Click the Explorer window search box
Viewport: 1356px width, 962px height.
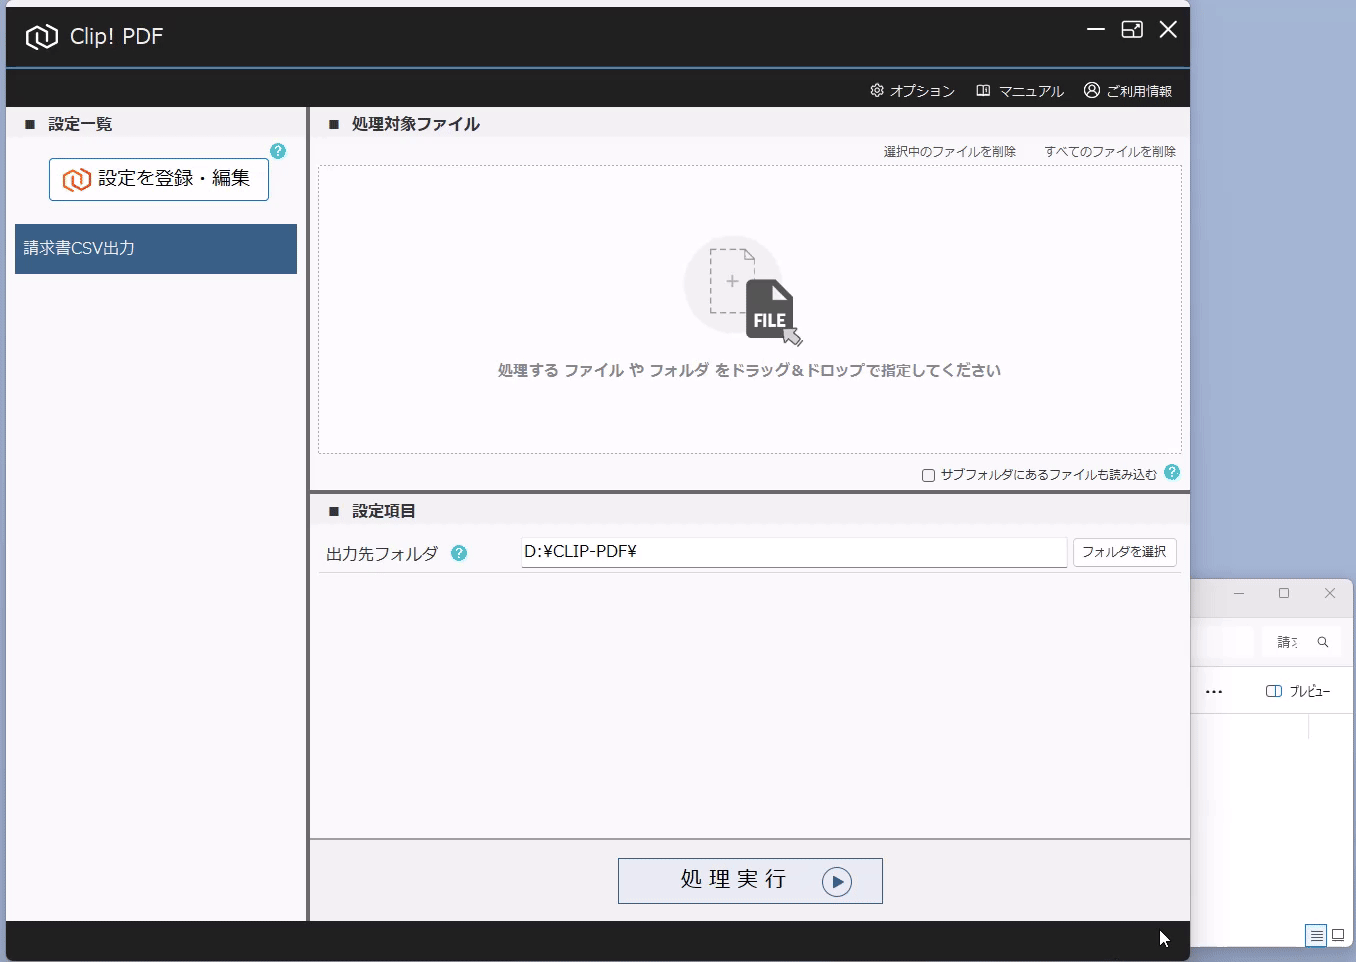(1301, 642)
